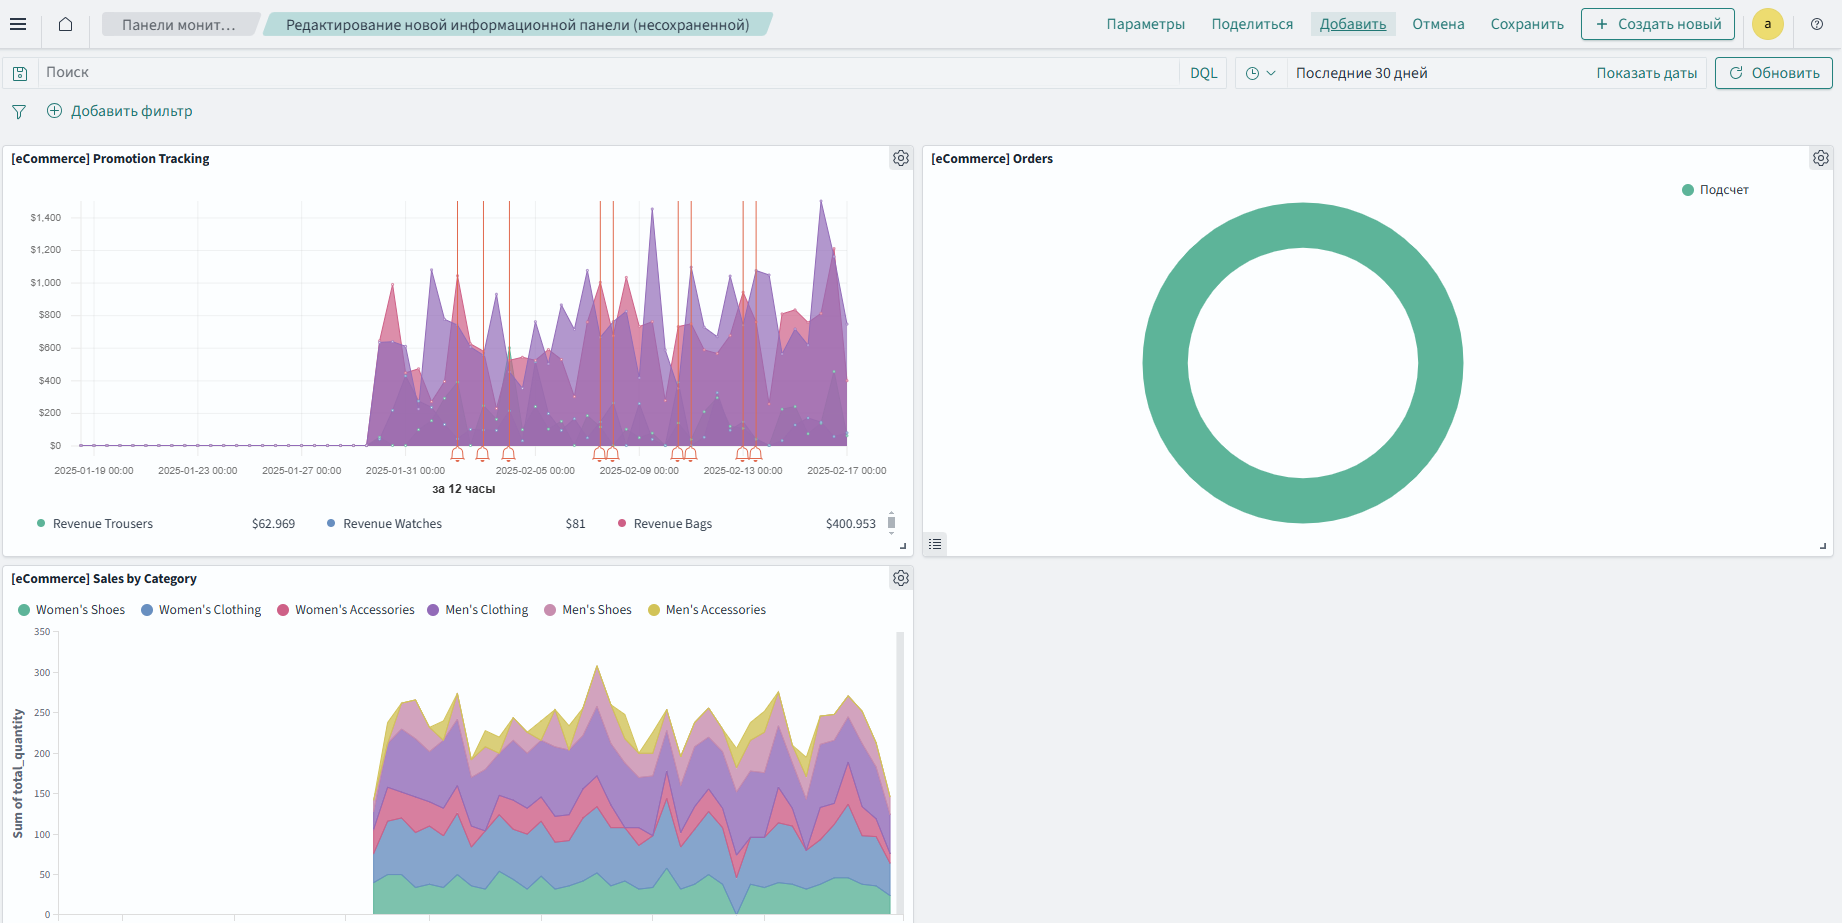This screenshot has height=923, width=1842.
Task: Go to Панели мониторинга breadcrumb
Action: click(178, 24)
